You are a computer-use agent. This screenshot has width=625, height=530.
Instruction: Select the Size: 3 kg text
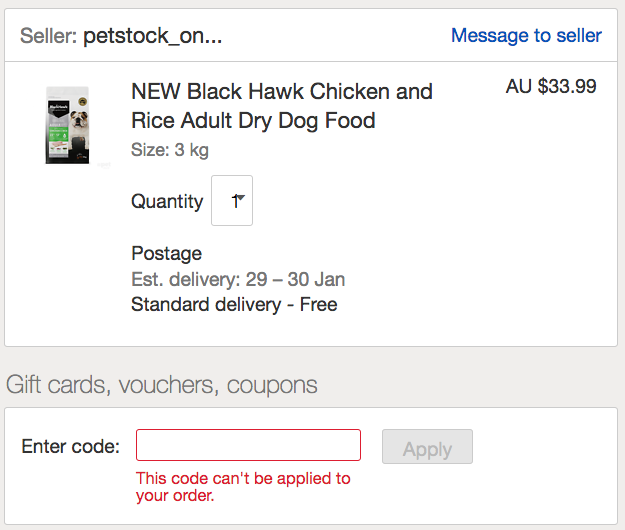169,150
